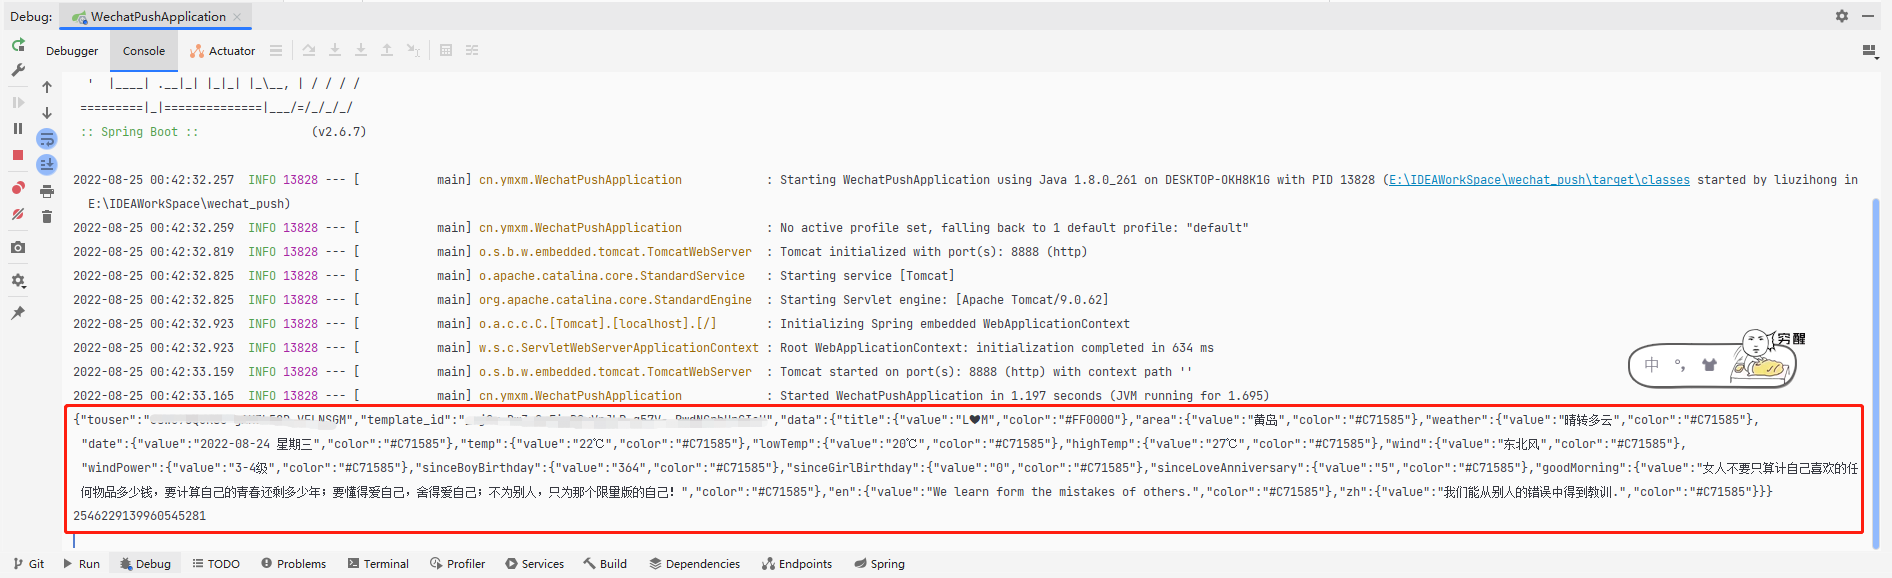Open the Build tool window
The height and width of the screenshot is (578, 1892).
click(x=605, y=564)
